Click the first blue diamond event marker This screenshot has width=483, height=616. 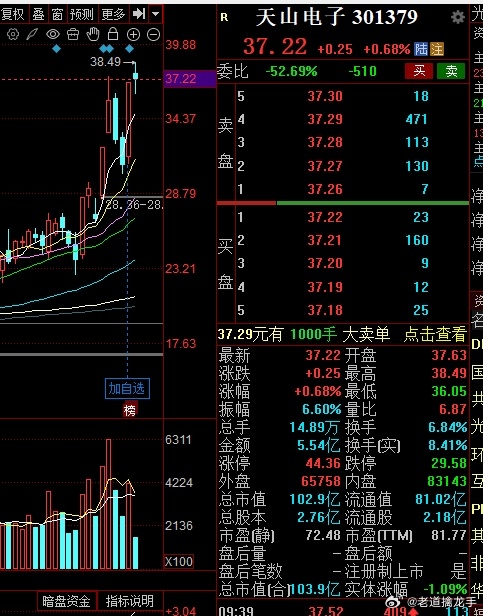(x=57, y=49)
